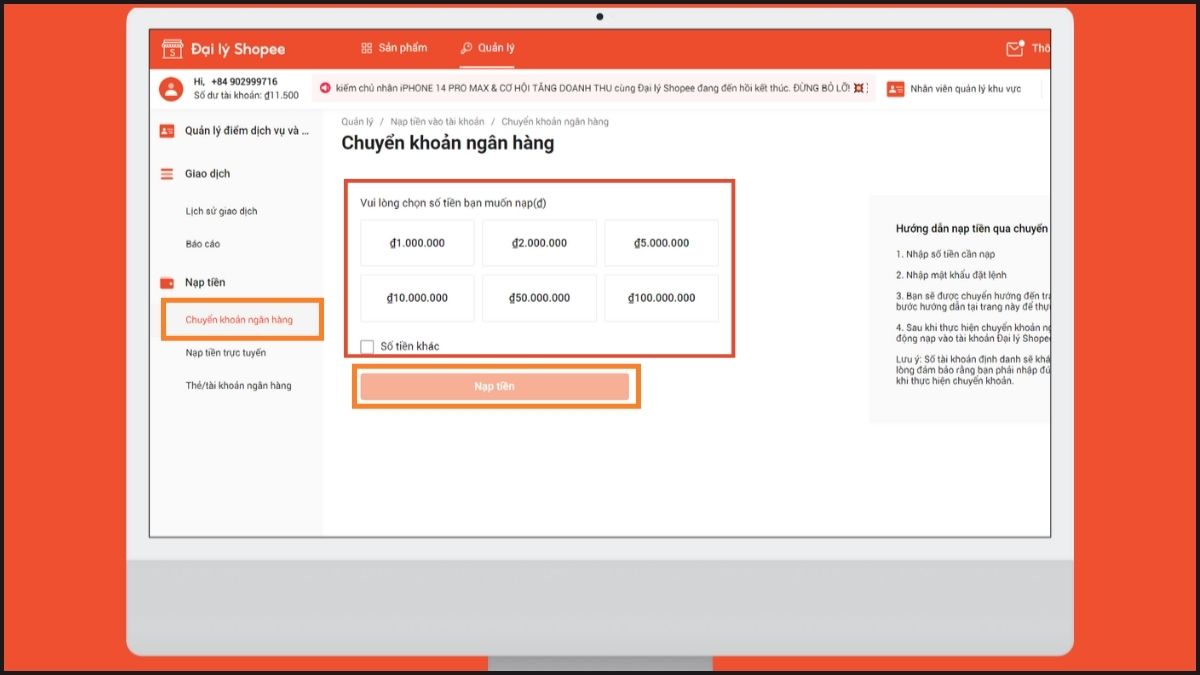Go to Nạp tiền vào tài khoản breadcrumb
Image resolution: width=1200 pixels, height=675 pixels.
click(437, 122)
